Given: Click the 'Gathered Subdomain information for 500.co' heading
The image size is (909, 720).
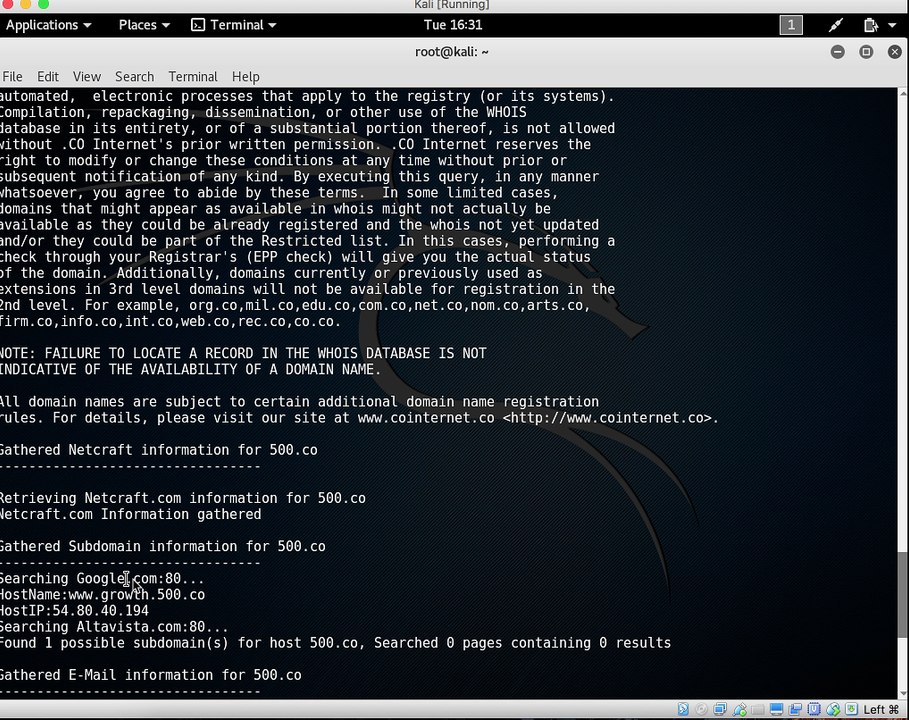Looking at the screenshot, I should (x=163, y=547).
